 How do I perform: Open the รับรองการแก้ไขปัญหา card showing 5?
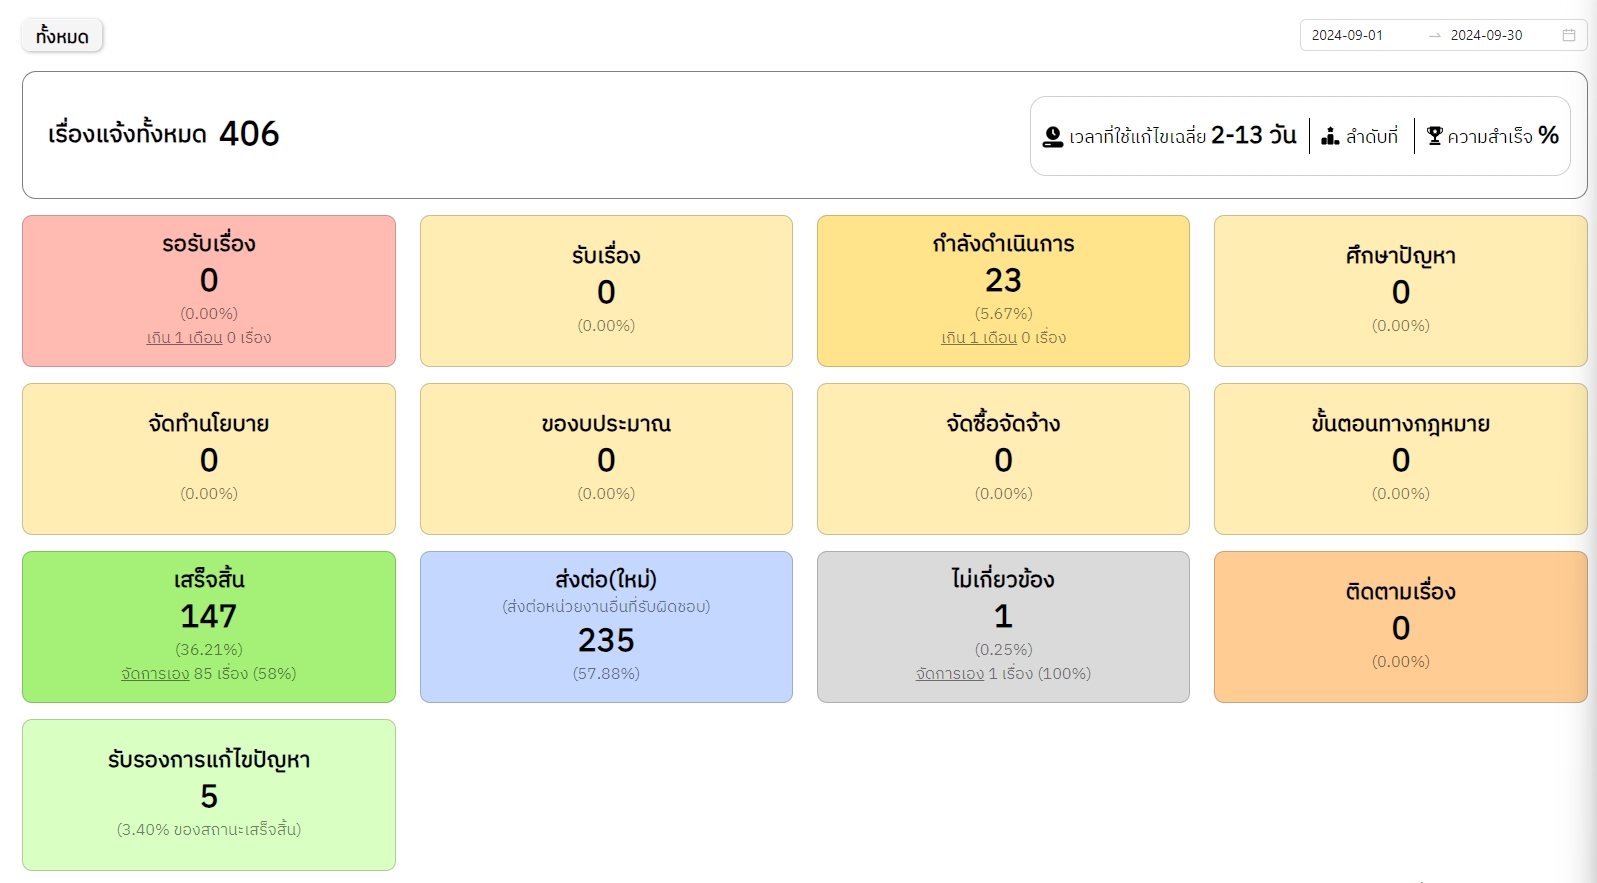[x=209, y=795]
